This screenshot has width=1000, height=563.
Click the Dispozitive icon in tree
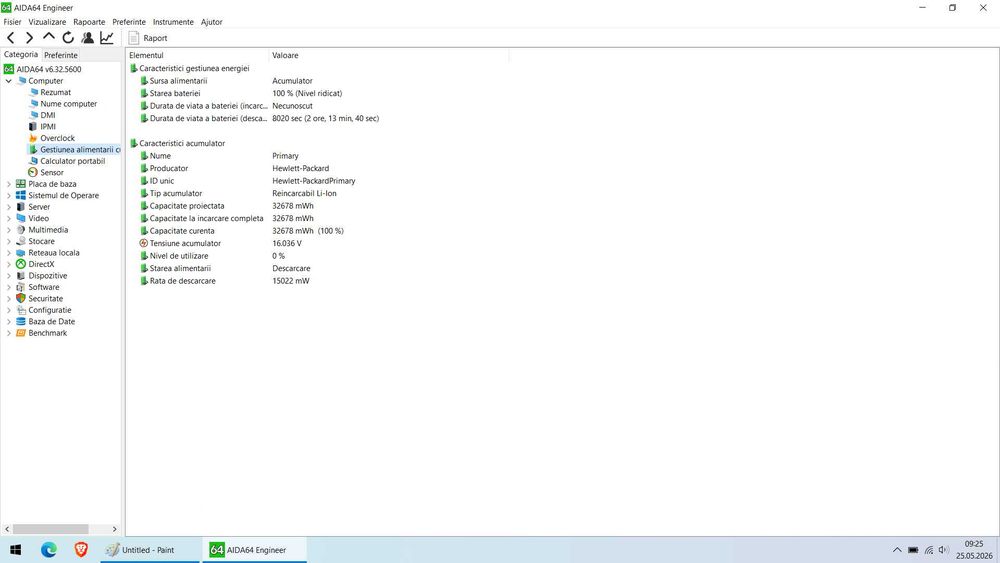point(21,276)
